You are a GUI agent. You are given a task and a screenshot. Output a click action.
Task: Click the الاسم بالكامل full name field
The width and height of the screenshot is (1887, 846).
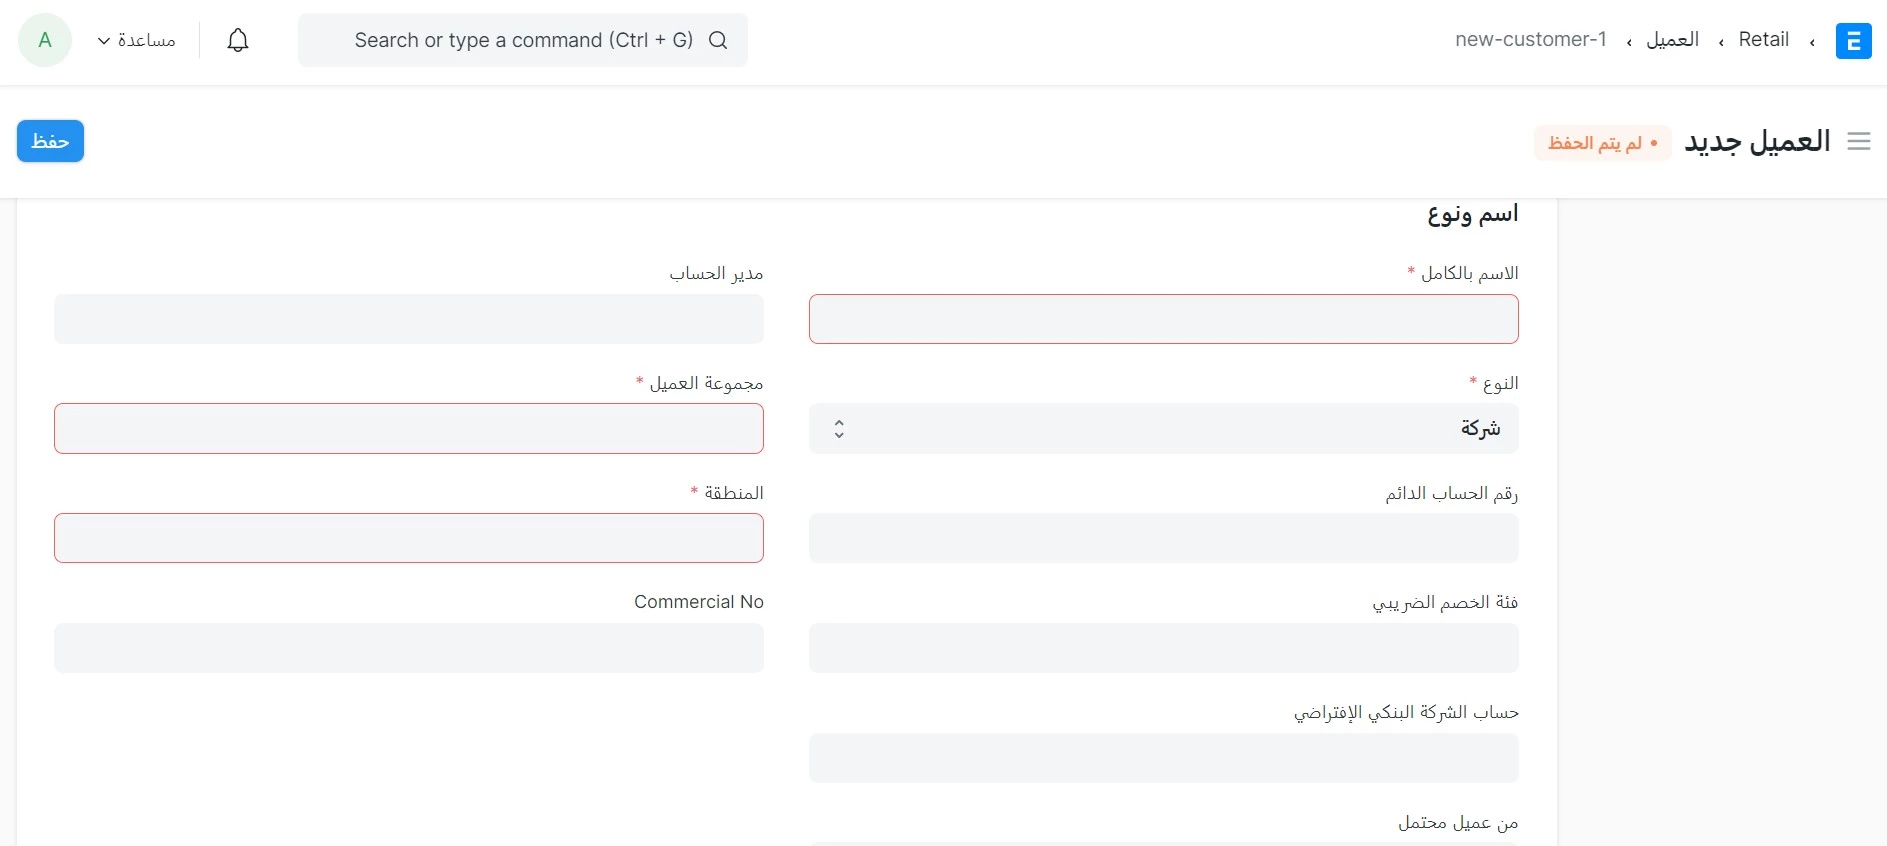pyautogui.click(x=1163, y=319)
